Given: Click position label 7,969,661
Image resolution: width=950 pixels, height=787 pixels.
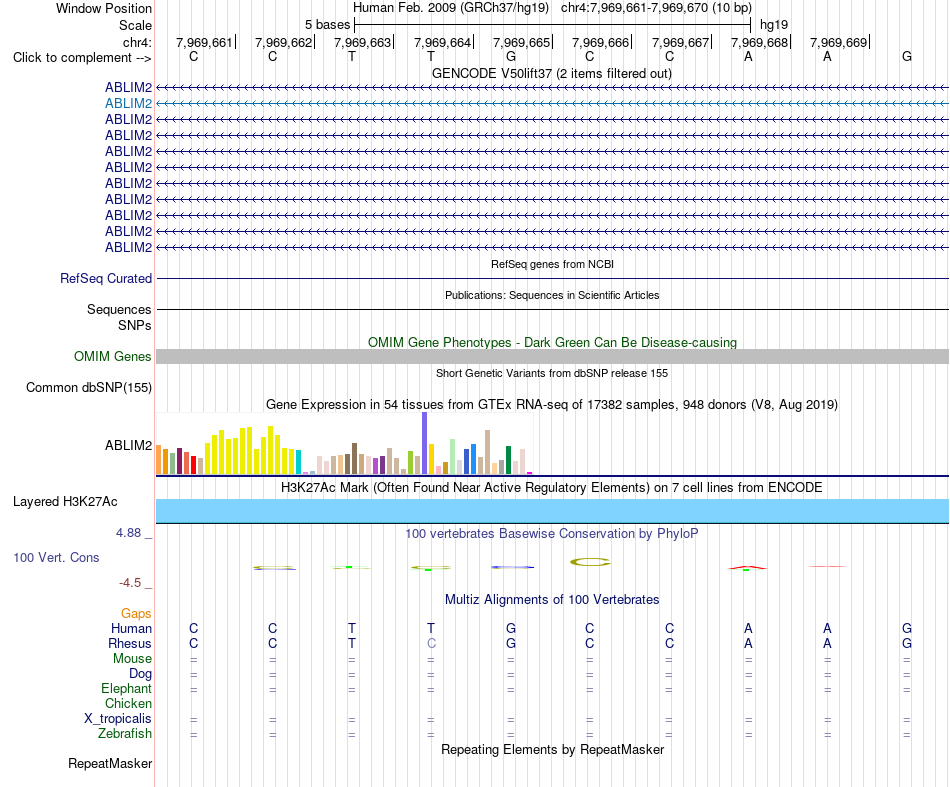Looking at the screenshot, I should pos(204,42).
